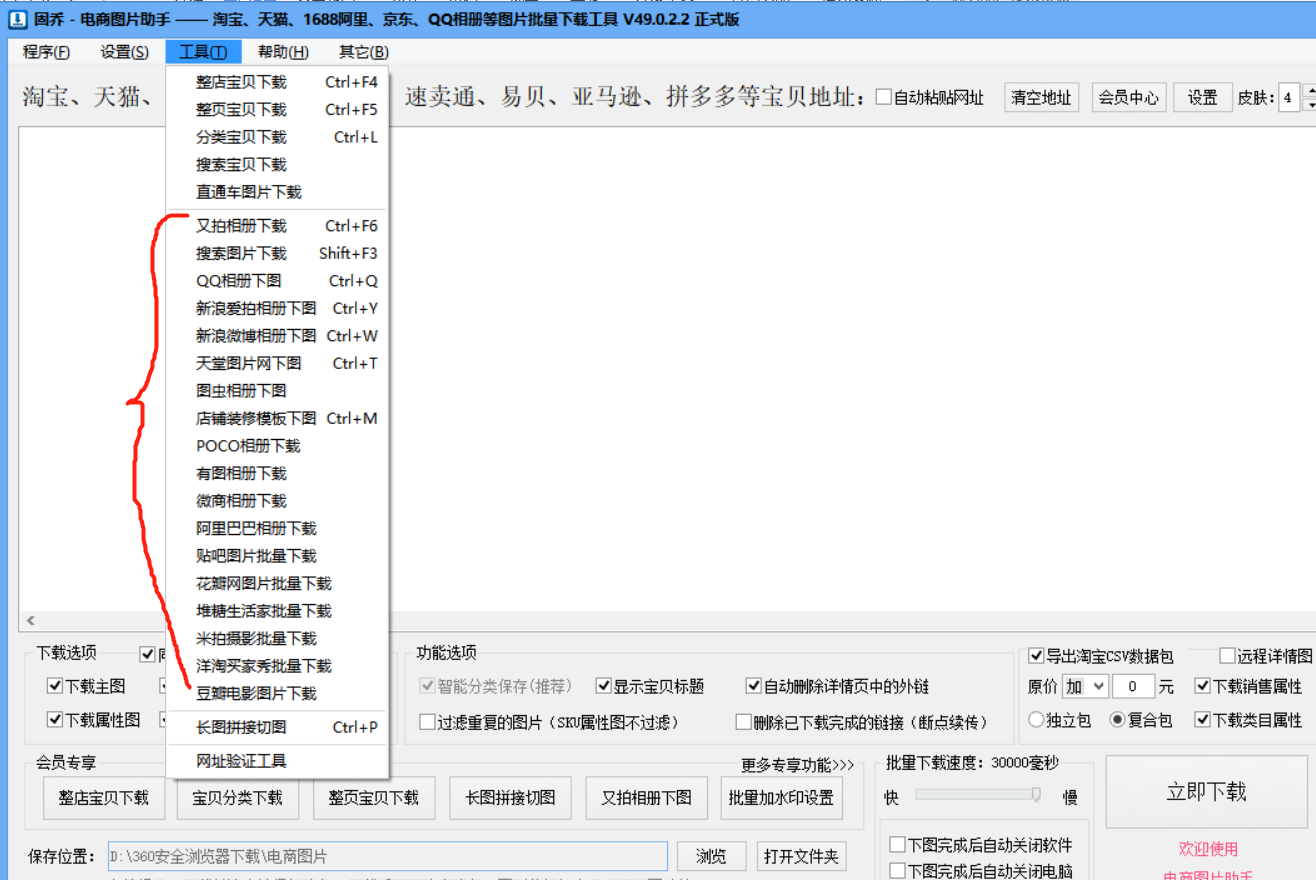Select 堆糖生活家批量下载 menu entry
The image size is (1316, 880).
277,611
